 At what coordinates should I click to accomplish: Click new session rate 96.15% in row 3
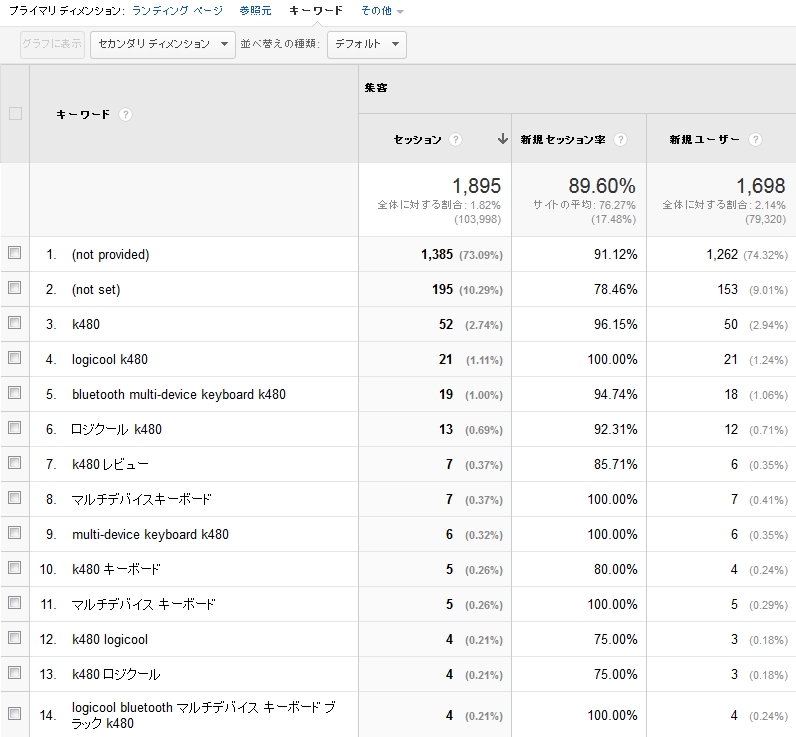tap(615, 324)
